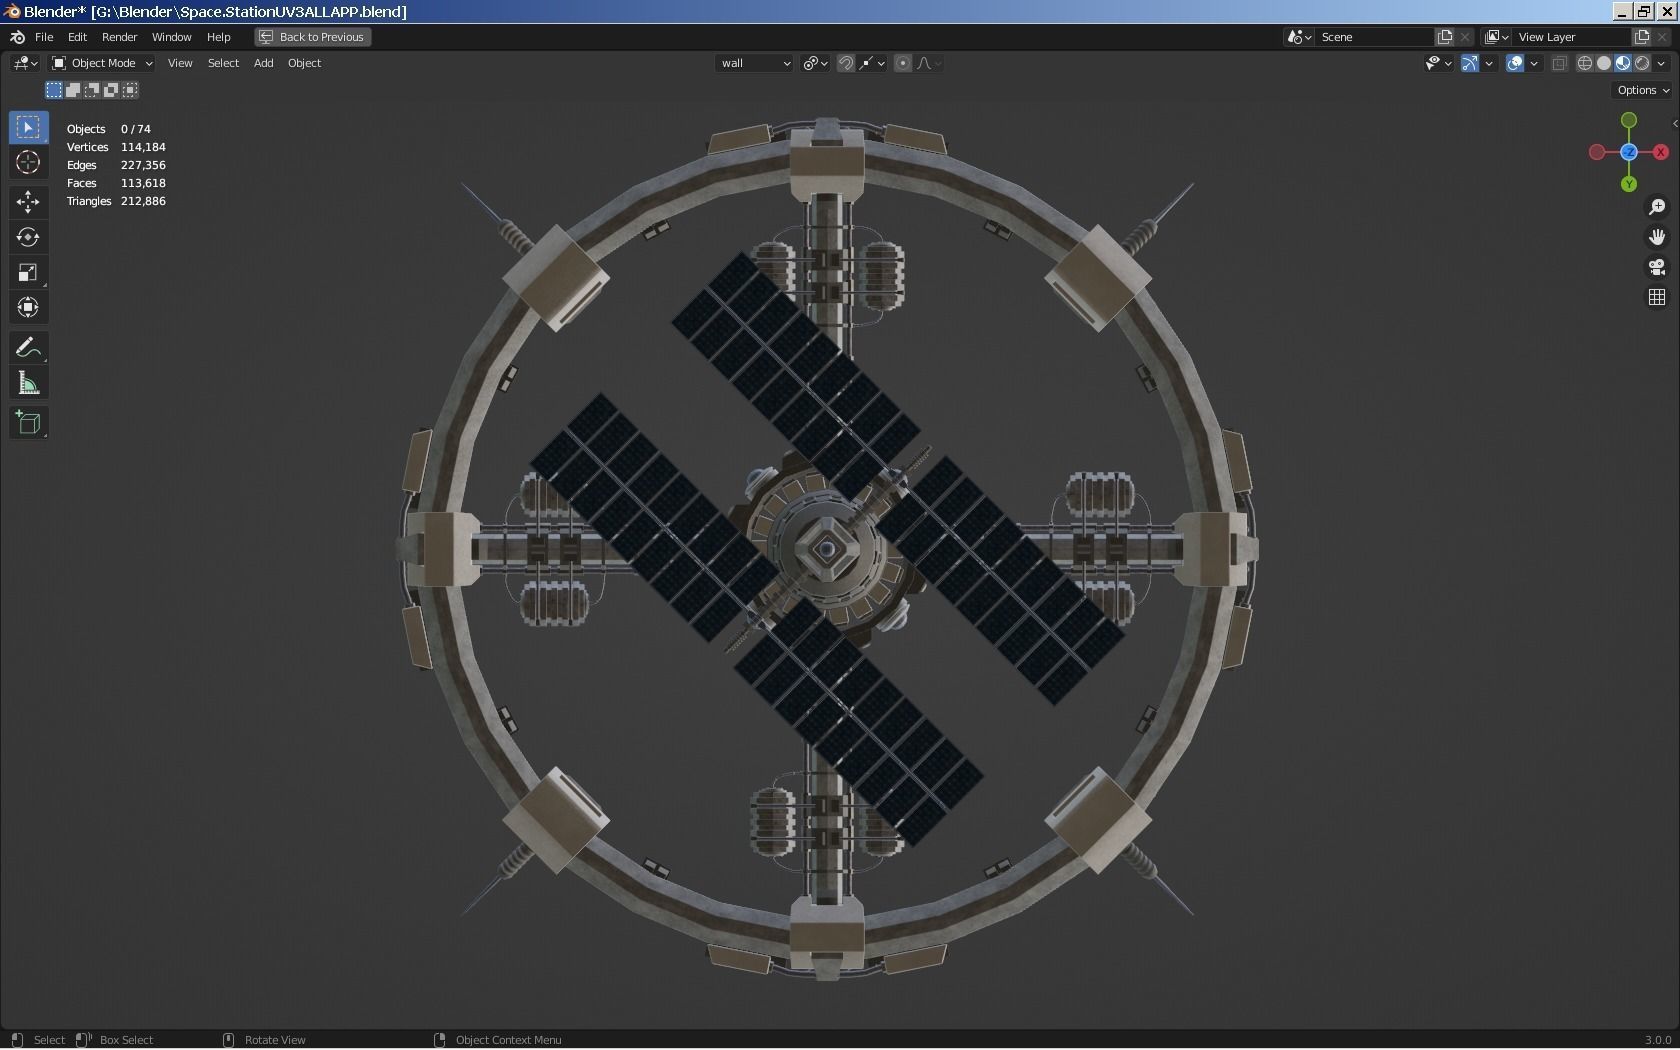Toggle snapping magnet
The width and height of the screenshot is (1680, 1050).
pos(846,63)
